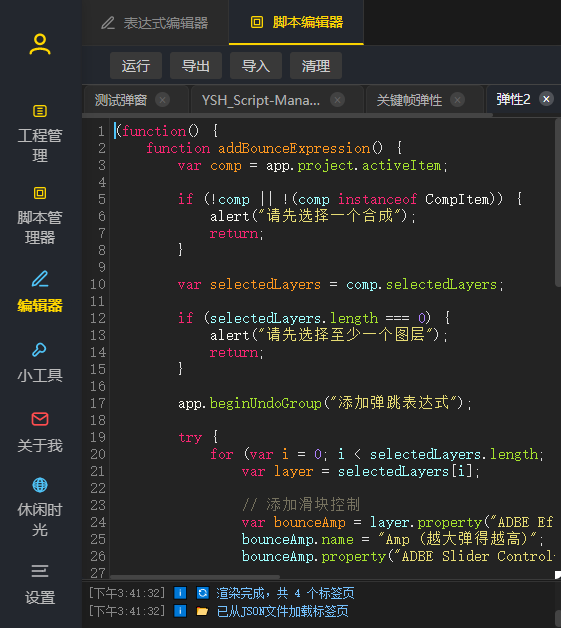This screenshot has width=561, height=628.
Task: Close the 测试弹窗 tab
Action: [x=163, y=100]
